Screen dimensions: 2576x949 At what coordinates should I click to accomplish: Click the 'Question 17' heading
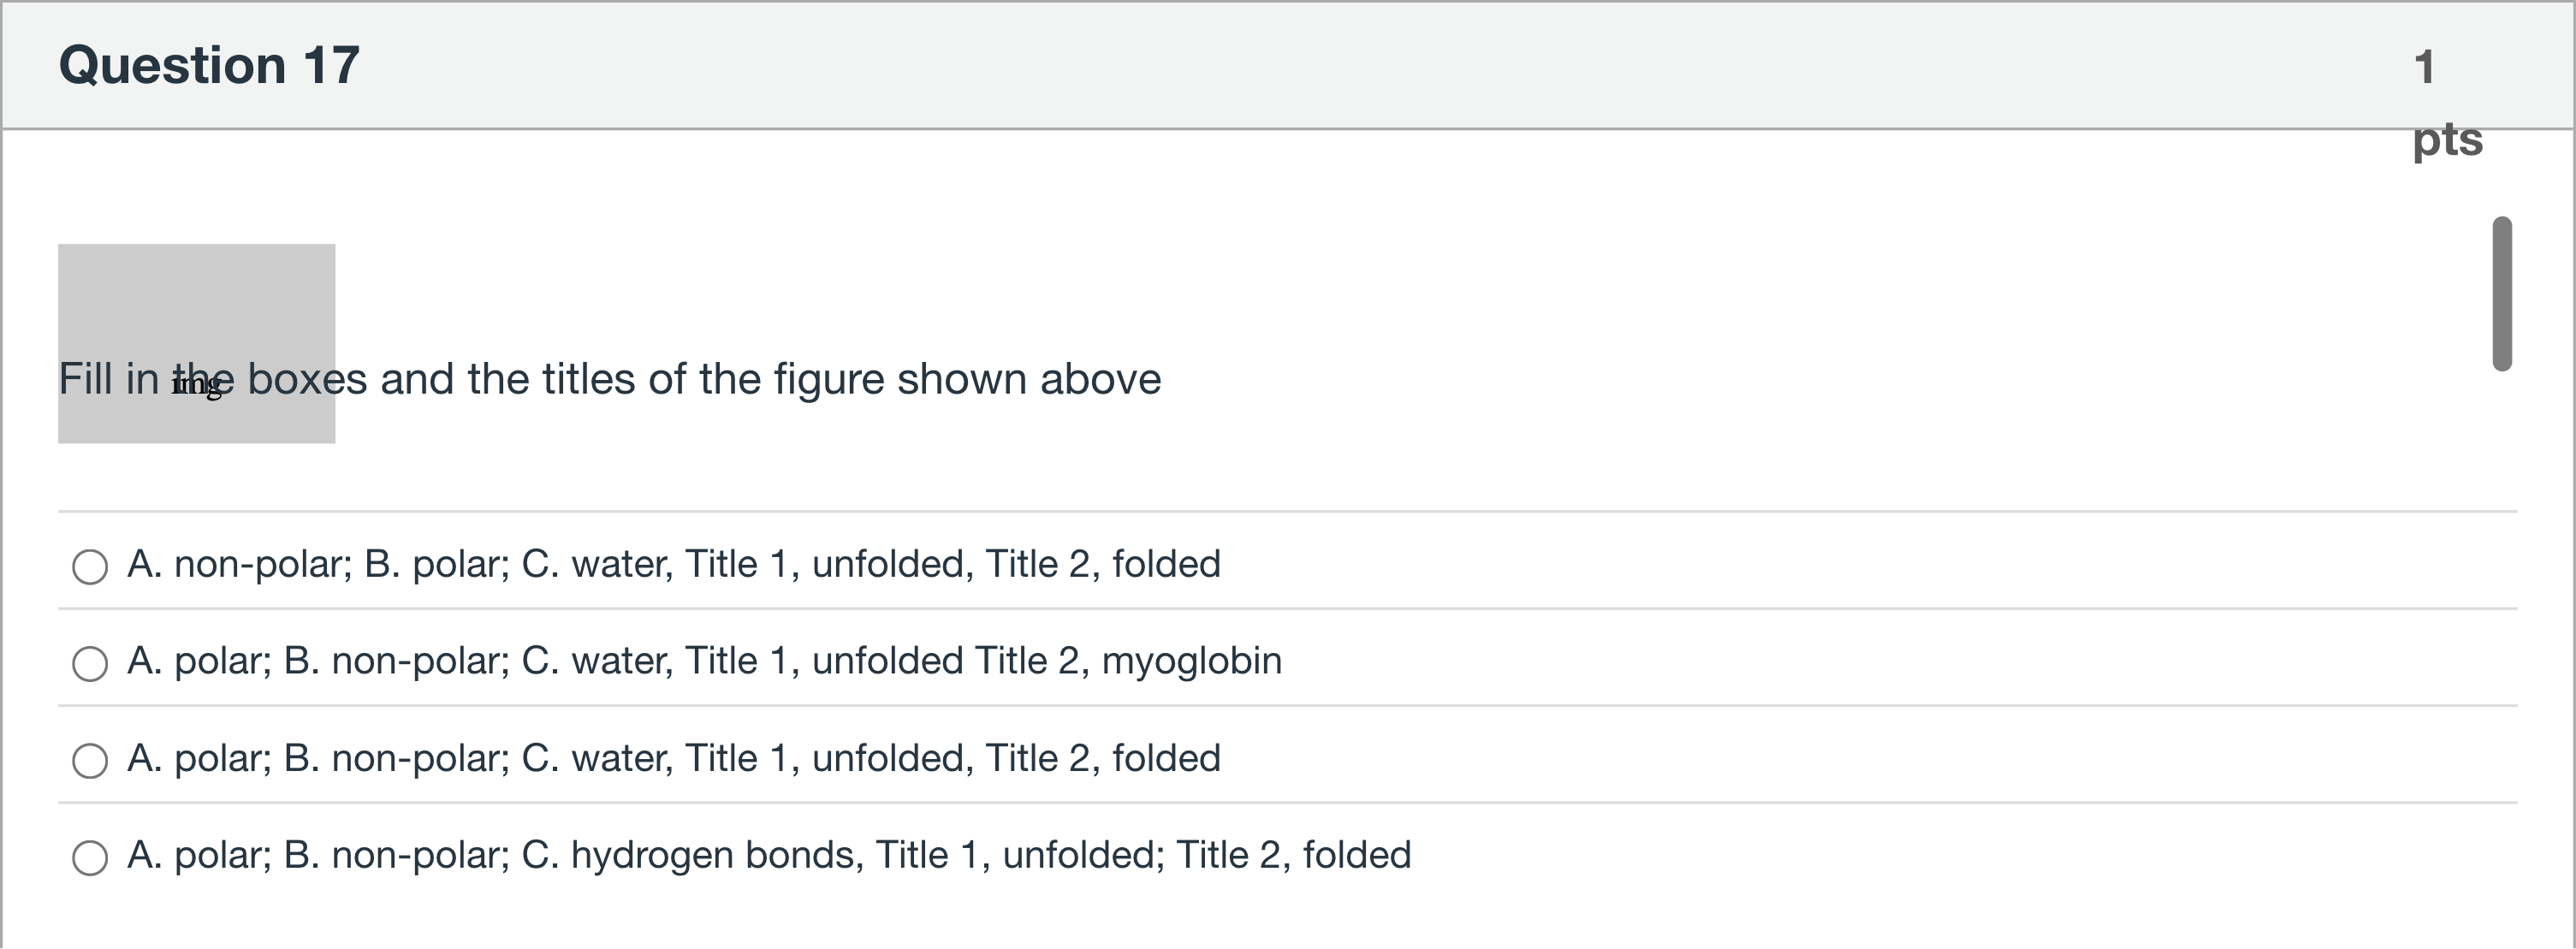[x=209, y=66]
